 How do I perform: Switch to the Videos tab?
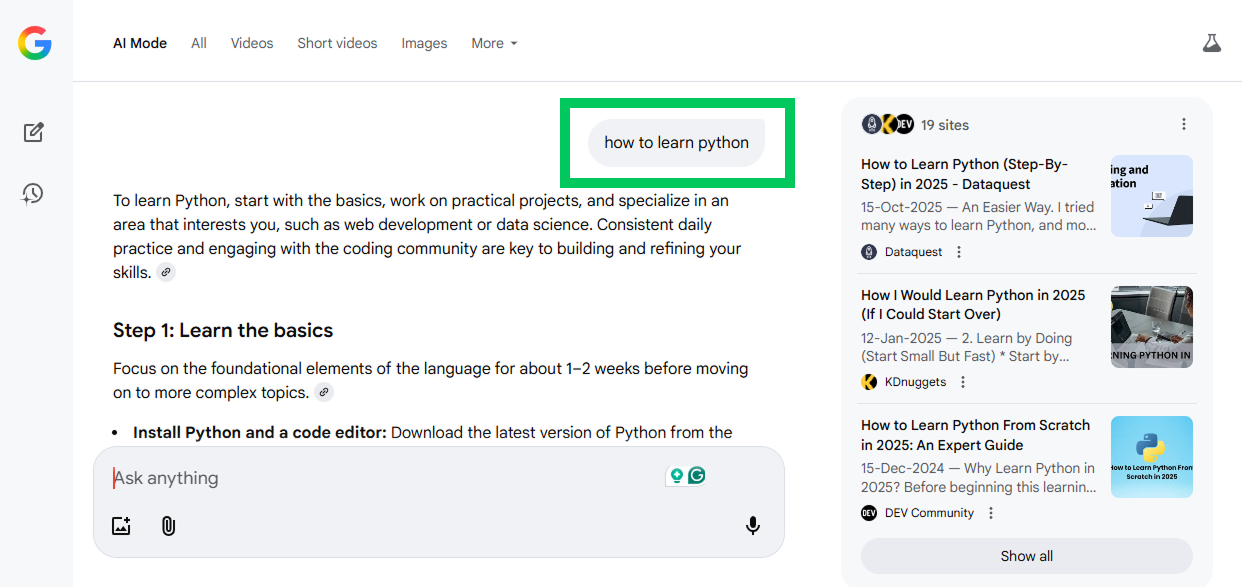tap(251, 43)
